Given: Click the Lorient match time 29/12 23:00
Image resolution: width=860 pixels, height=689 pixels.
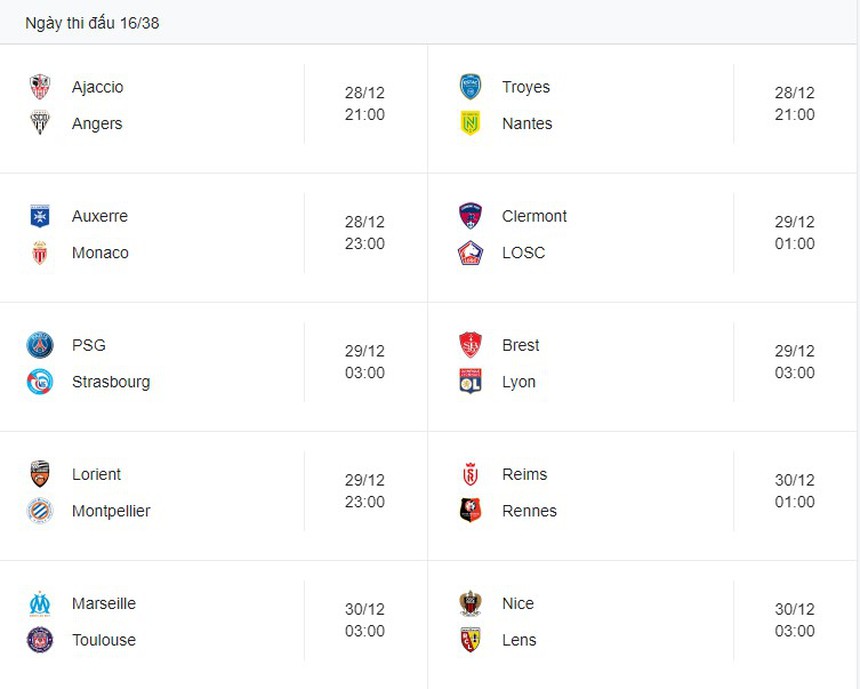Looking at the screenshot, I should pyautogui.click(x=365, y=491).
